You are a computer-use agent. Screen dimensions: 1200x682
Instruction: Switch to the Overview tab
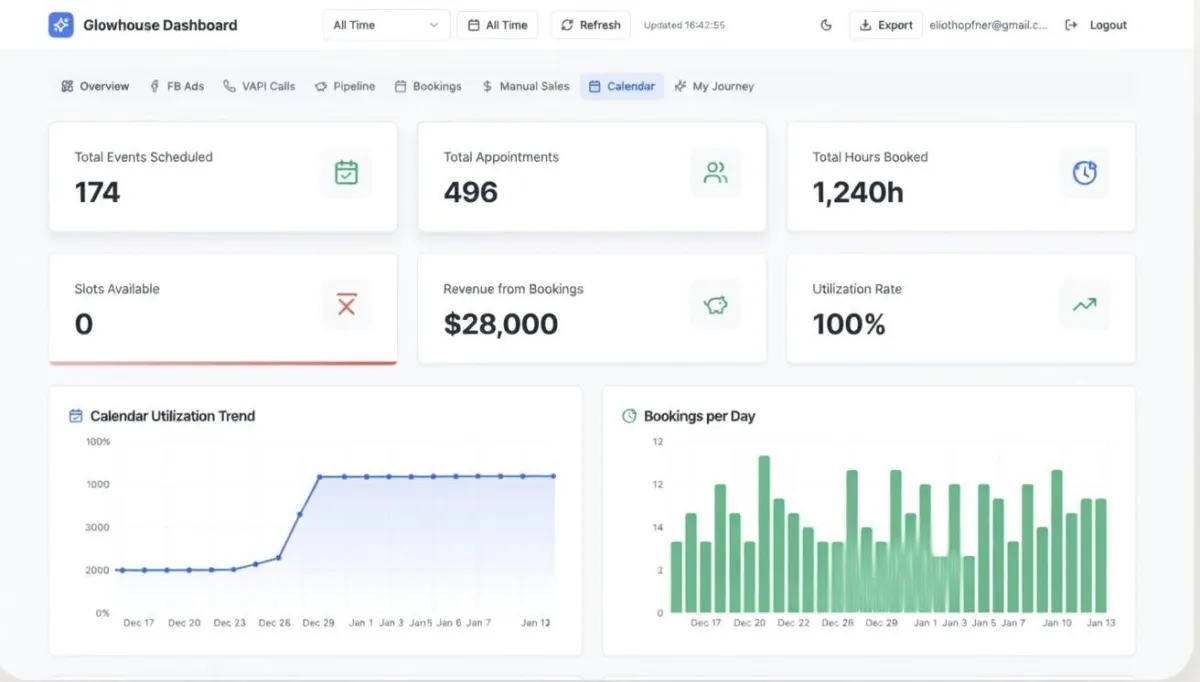[95, 86]
